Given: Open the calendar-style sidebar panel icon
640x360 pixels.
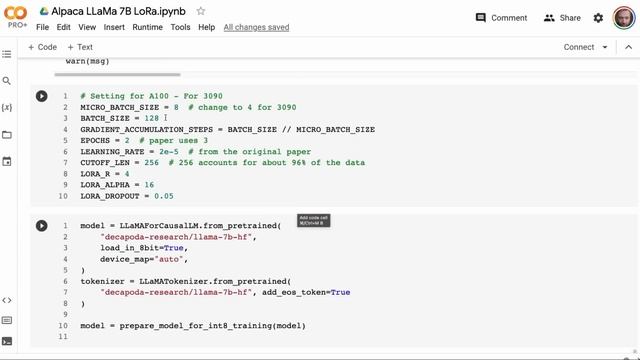Looking at the screenshot, I should pyautogui.click(x=7, y=162).
